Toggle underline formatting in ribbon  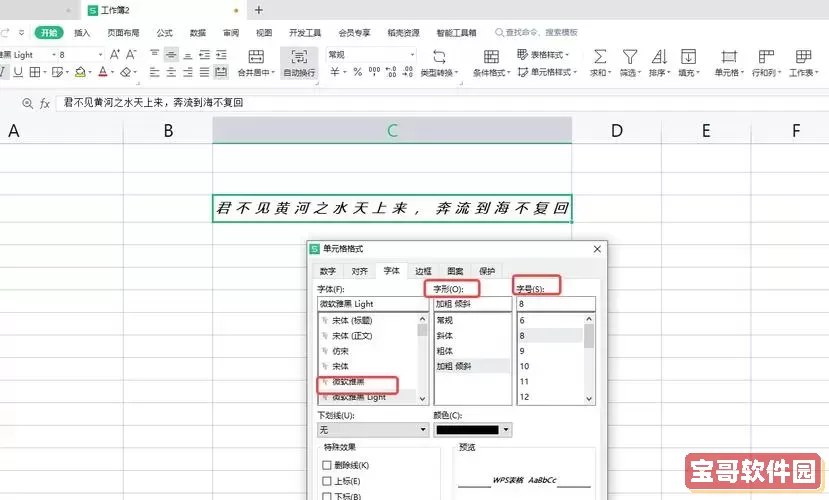pos(18,72)
